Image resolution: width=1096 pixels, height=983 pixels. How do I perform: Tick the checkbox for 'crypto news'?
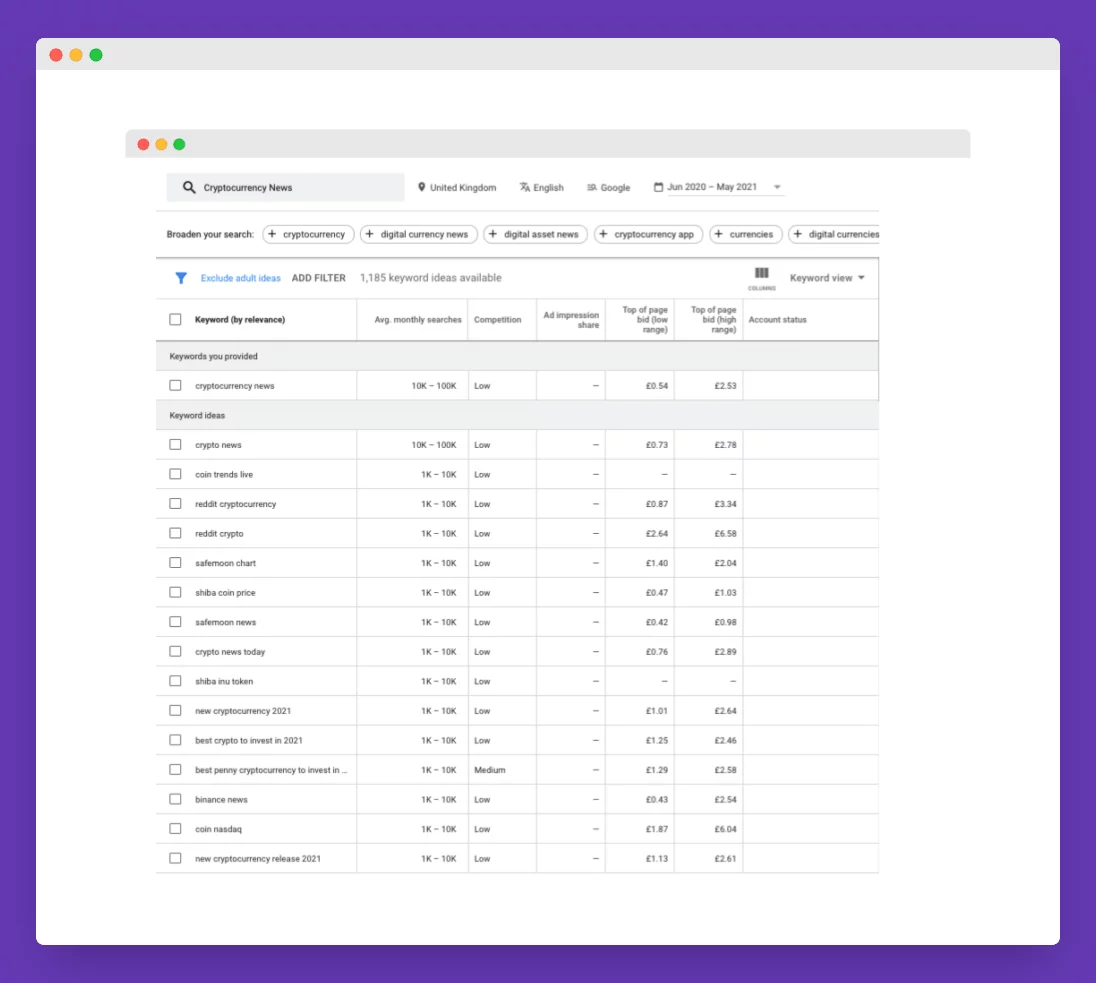[x=175, y=445]
